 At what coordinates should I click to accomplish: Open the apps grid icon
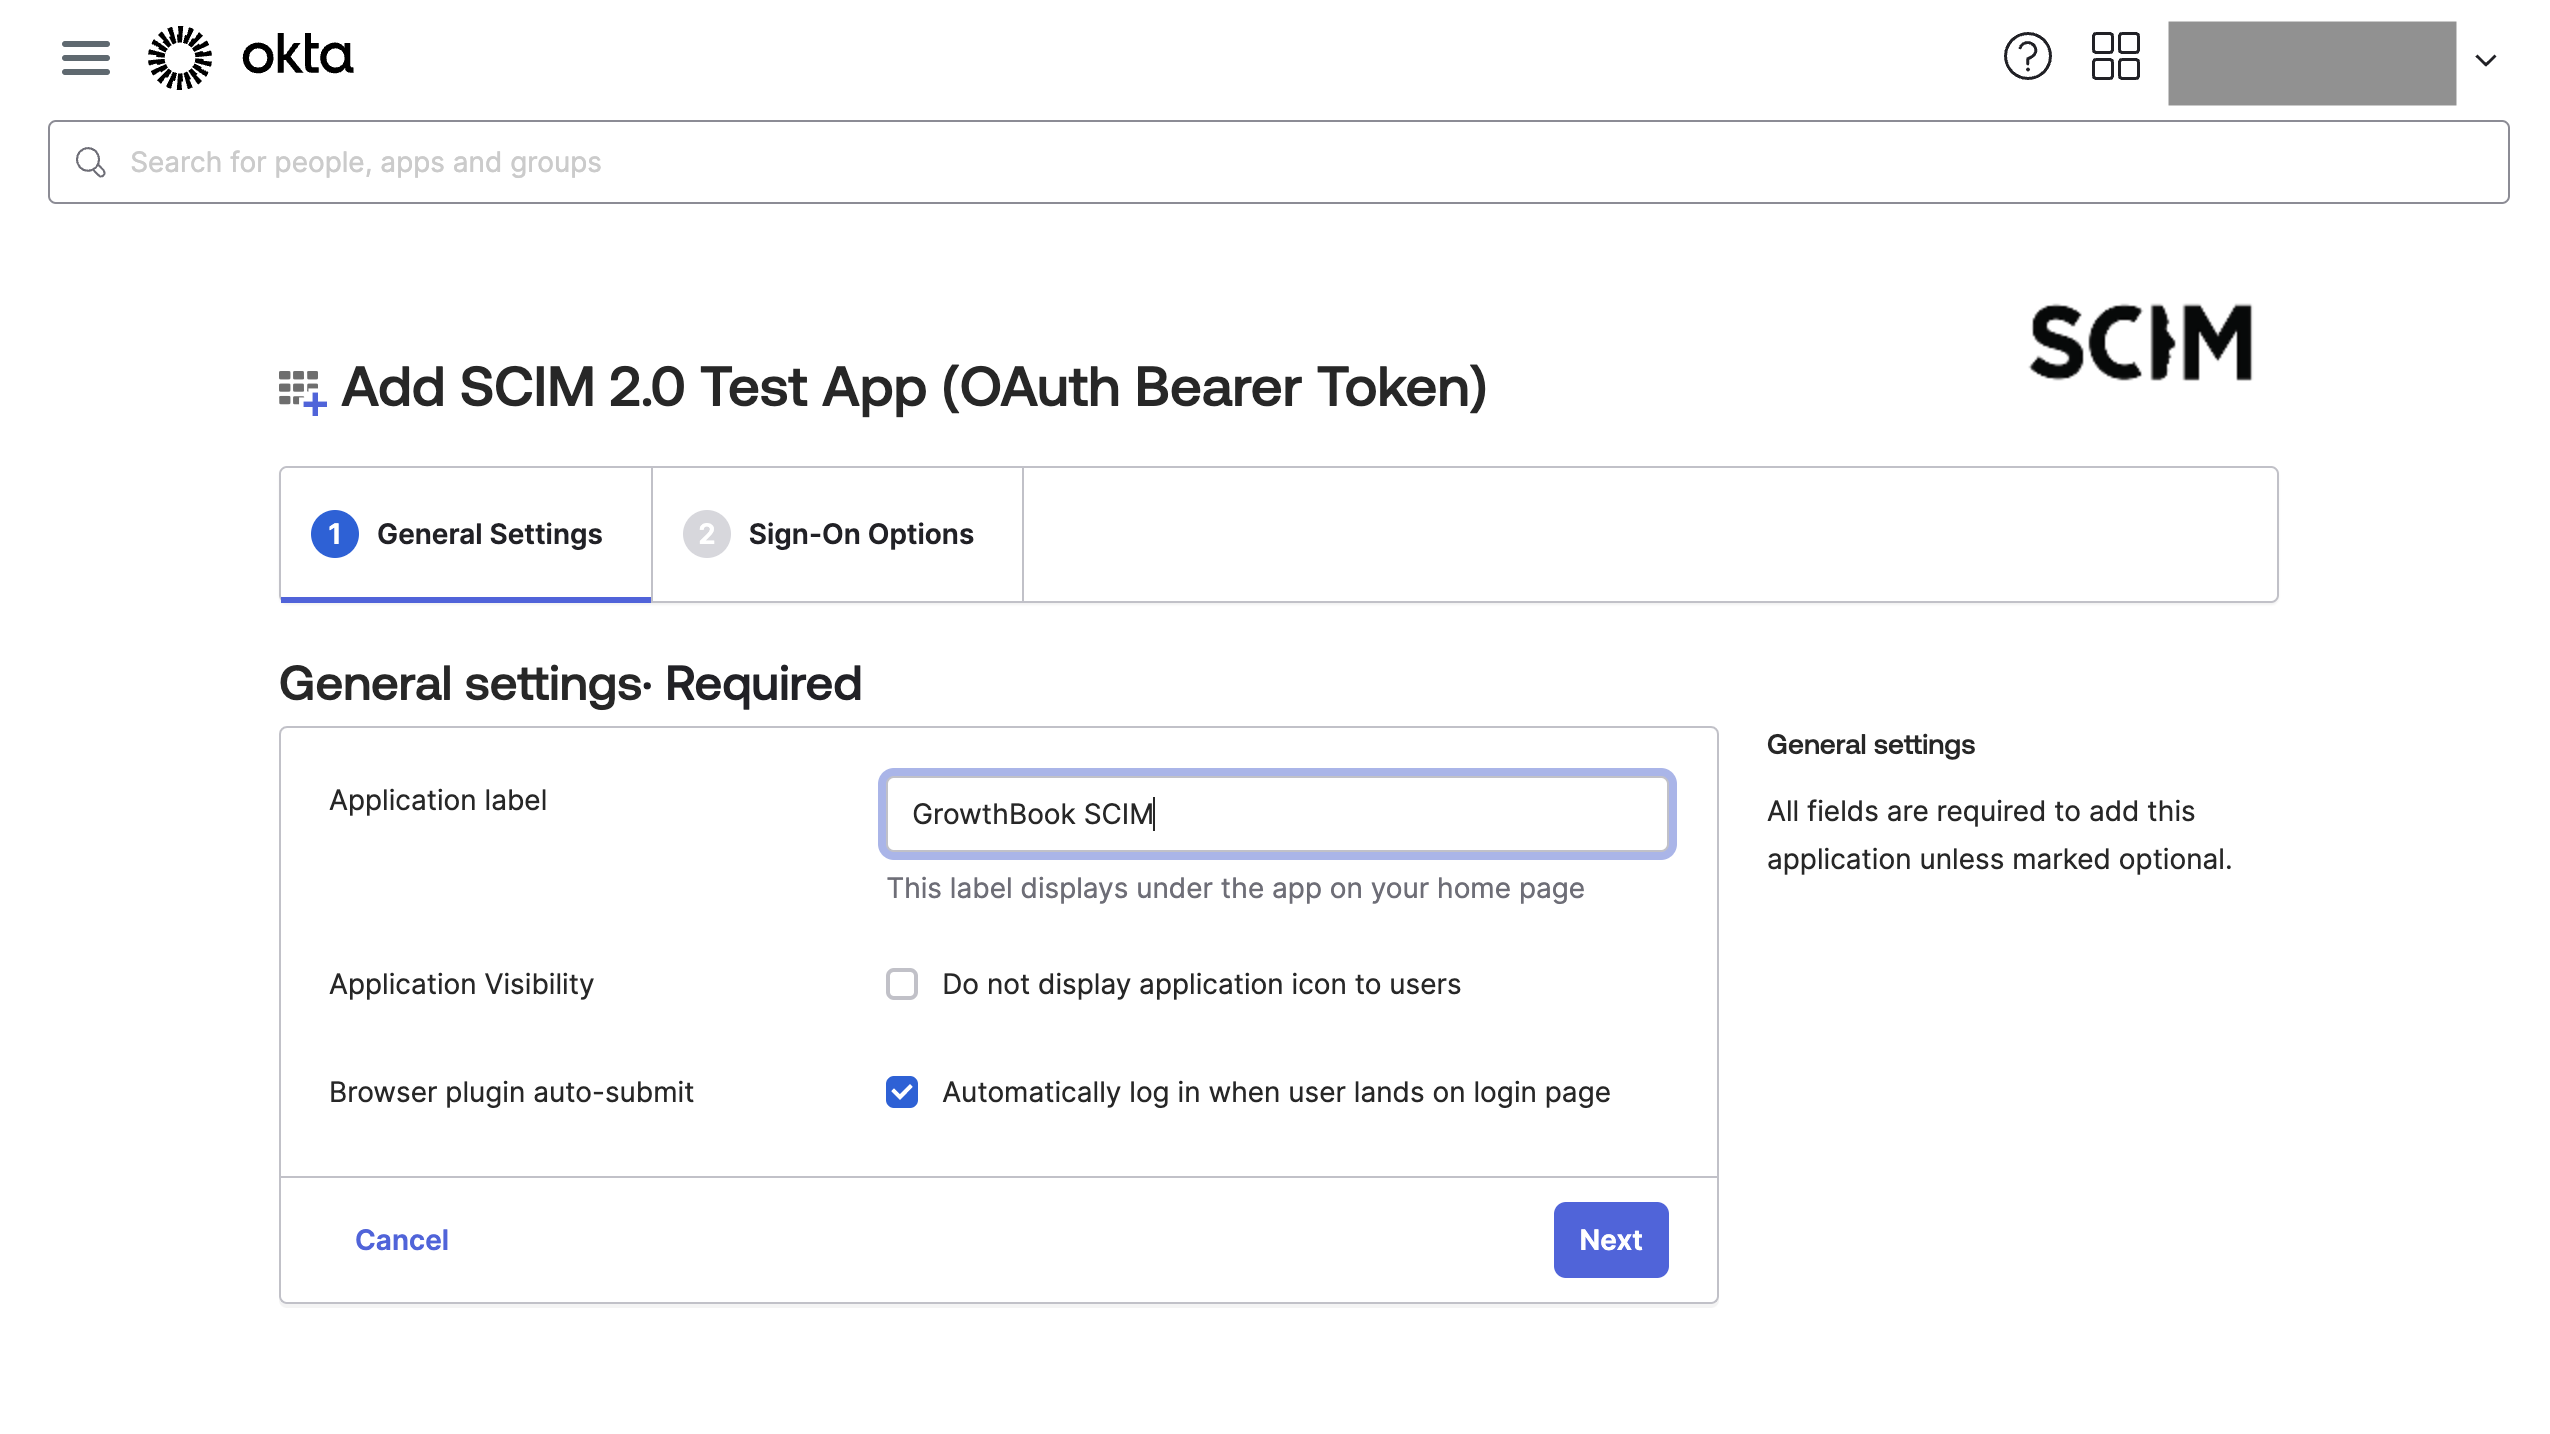pos(2115,57)
